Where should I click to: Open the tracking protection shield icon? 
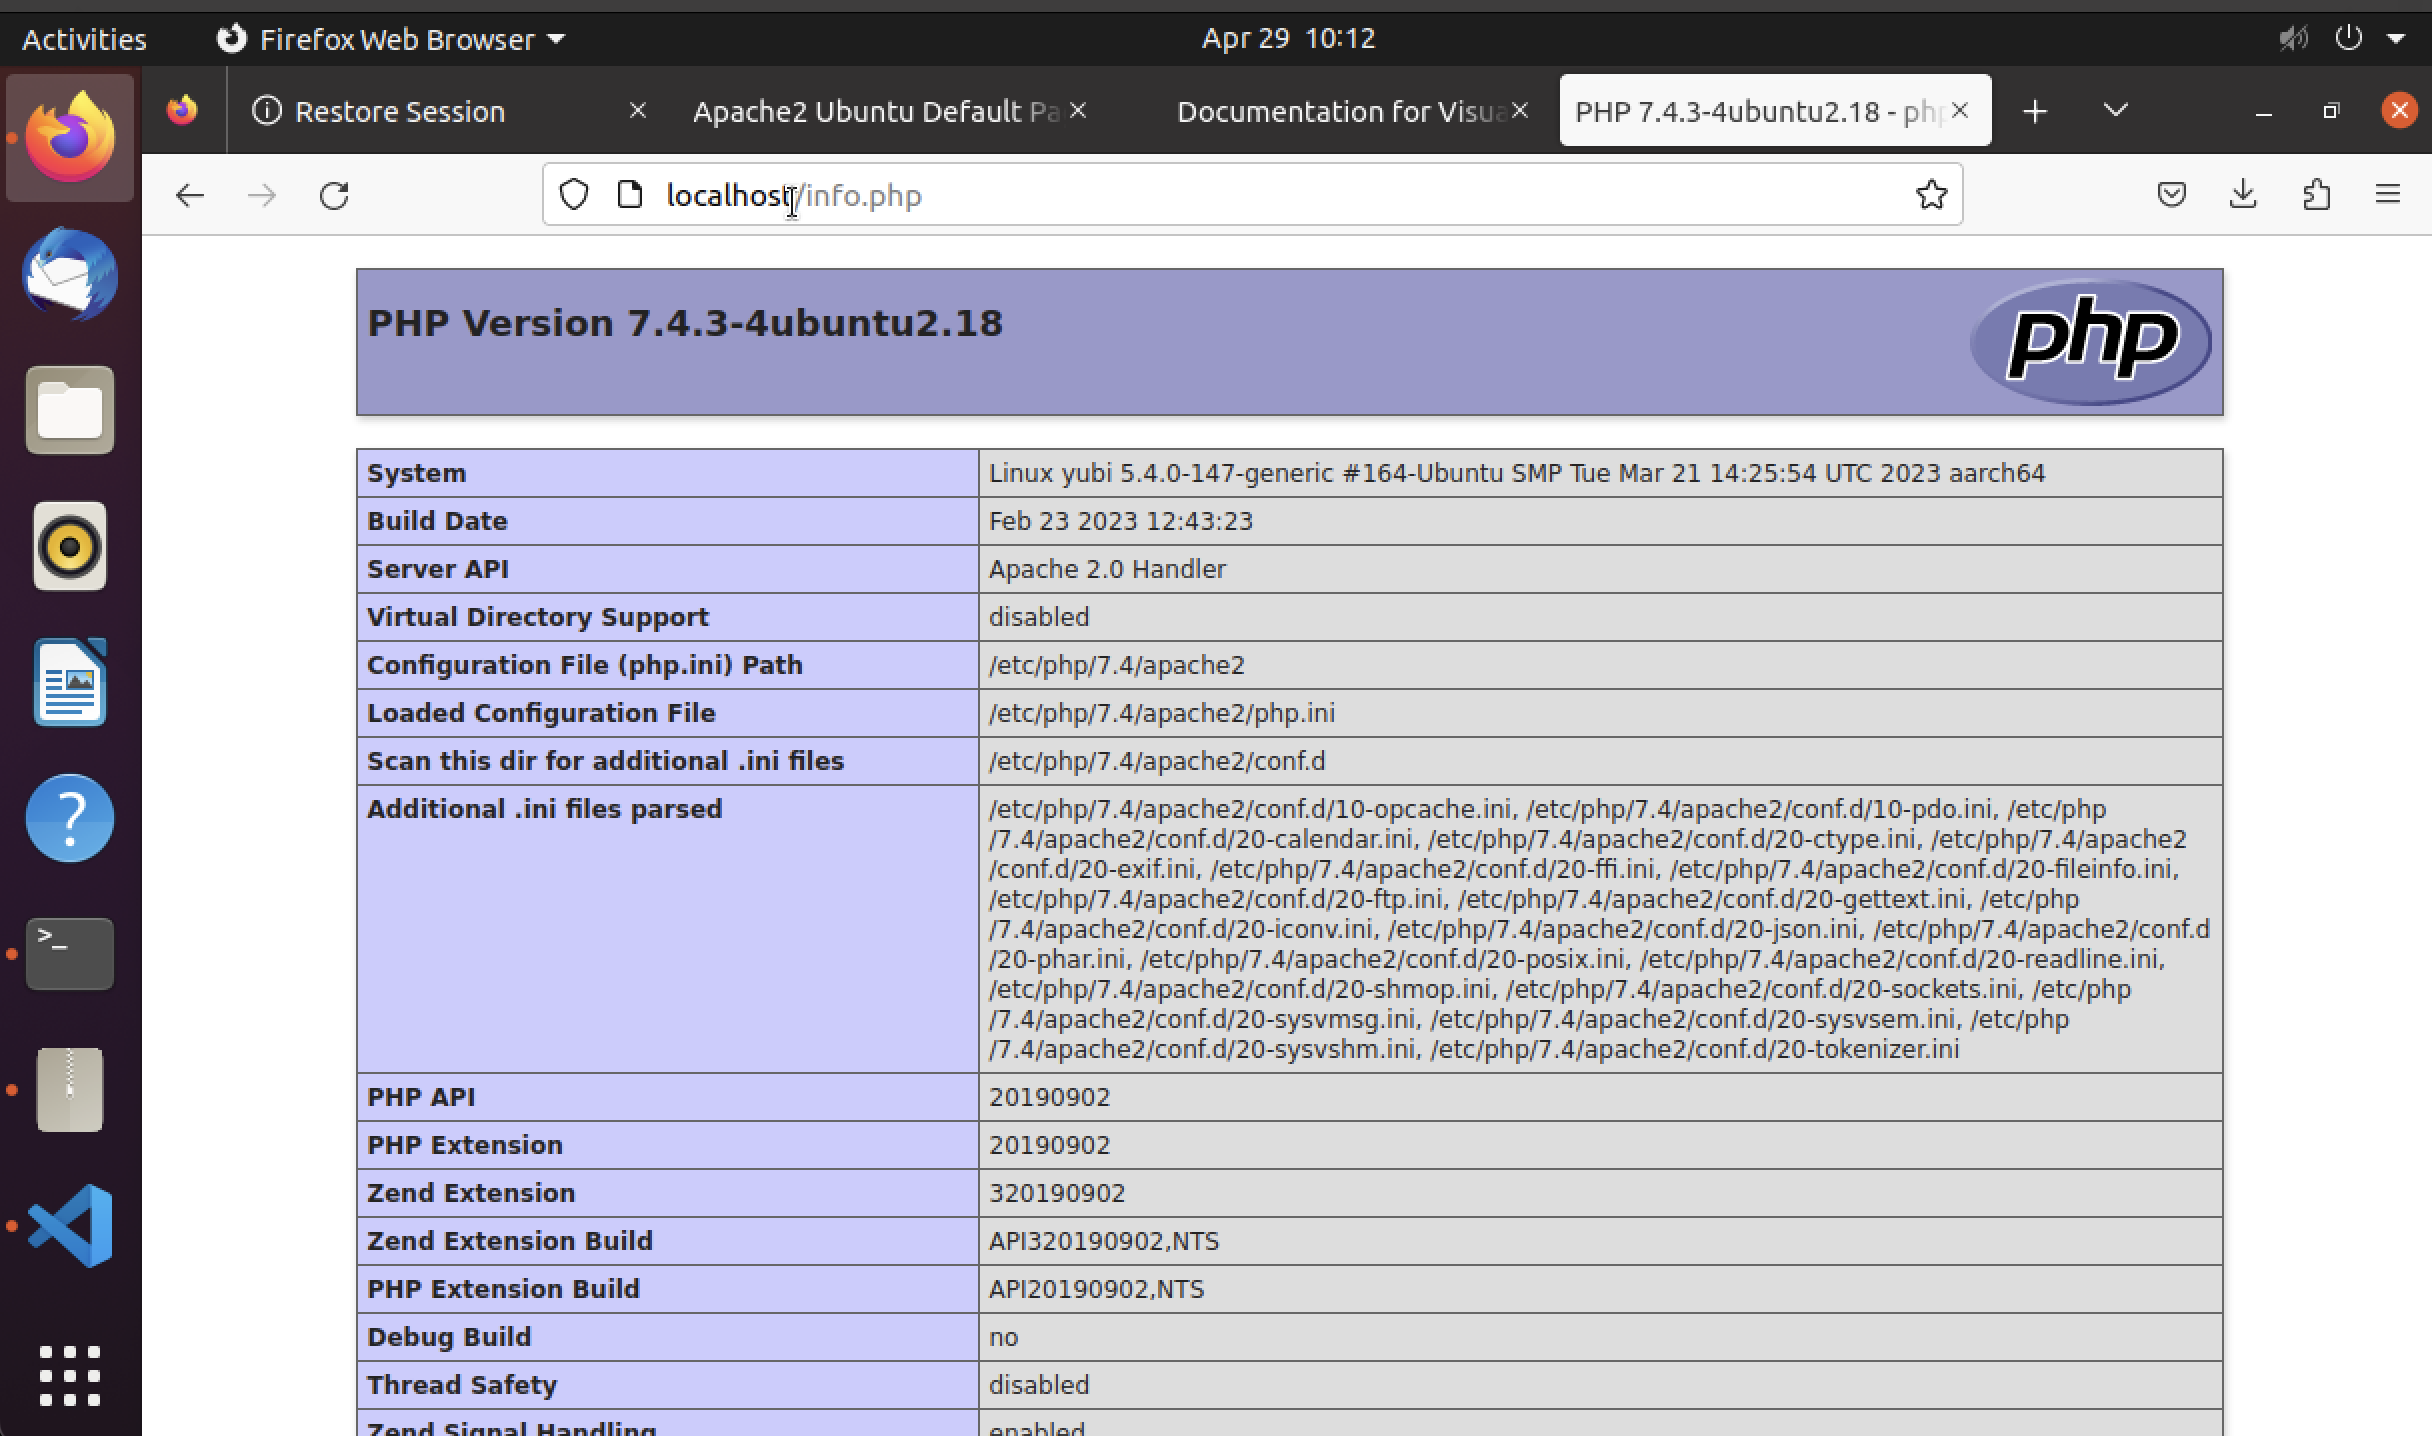pos(574,194)
